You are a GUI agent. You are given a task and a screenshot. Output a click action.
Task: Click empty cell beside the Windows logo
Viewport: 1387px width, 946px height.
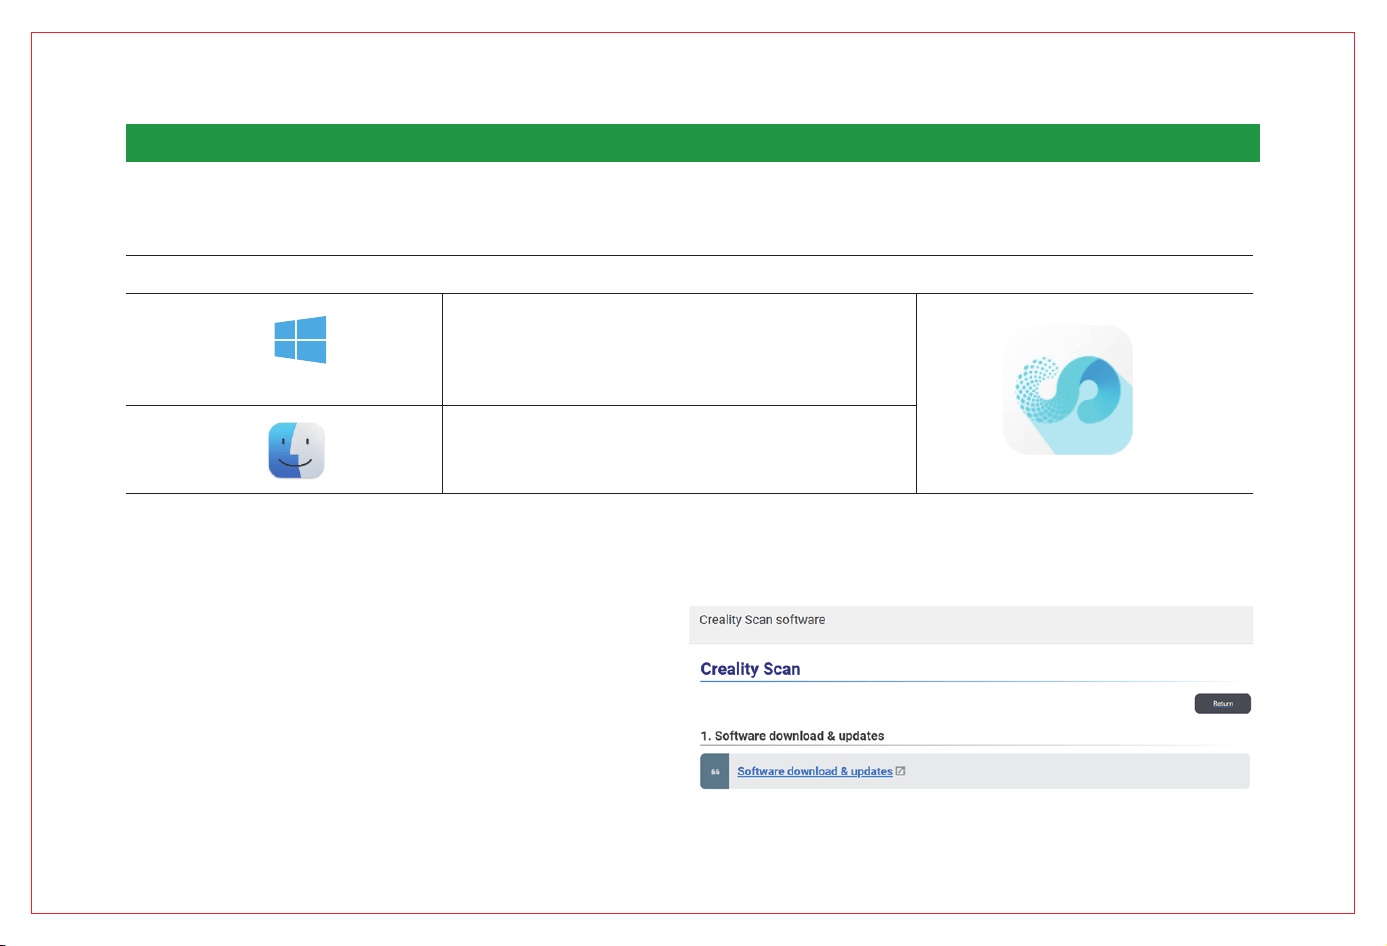(x=679, y=349)
